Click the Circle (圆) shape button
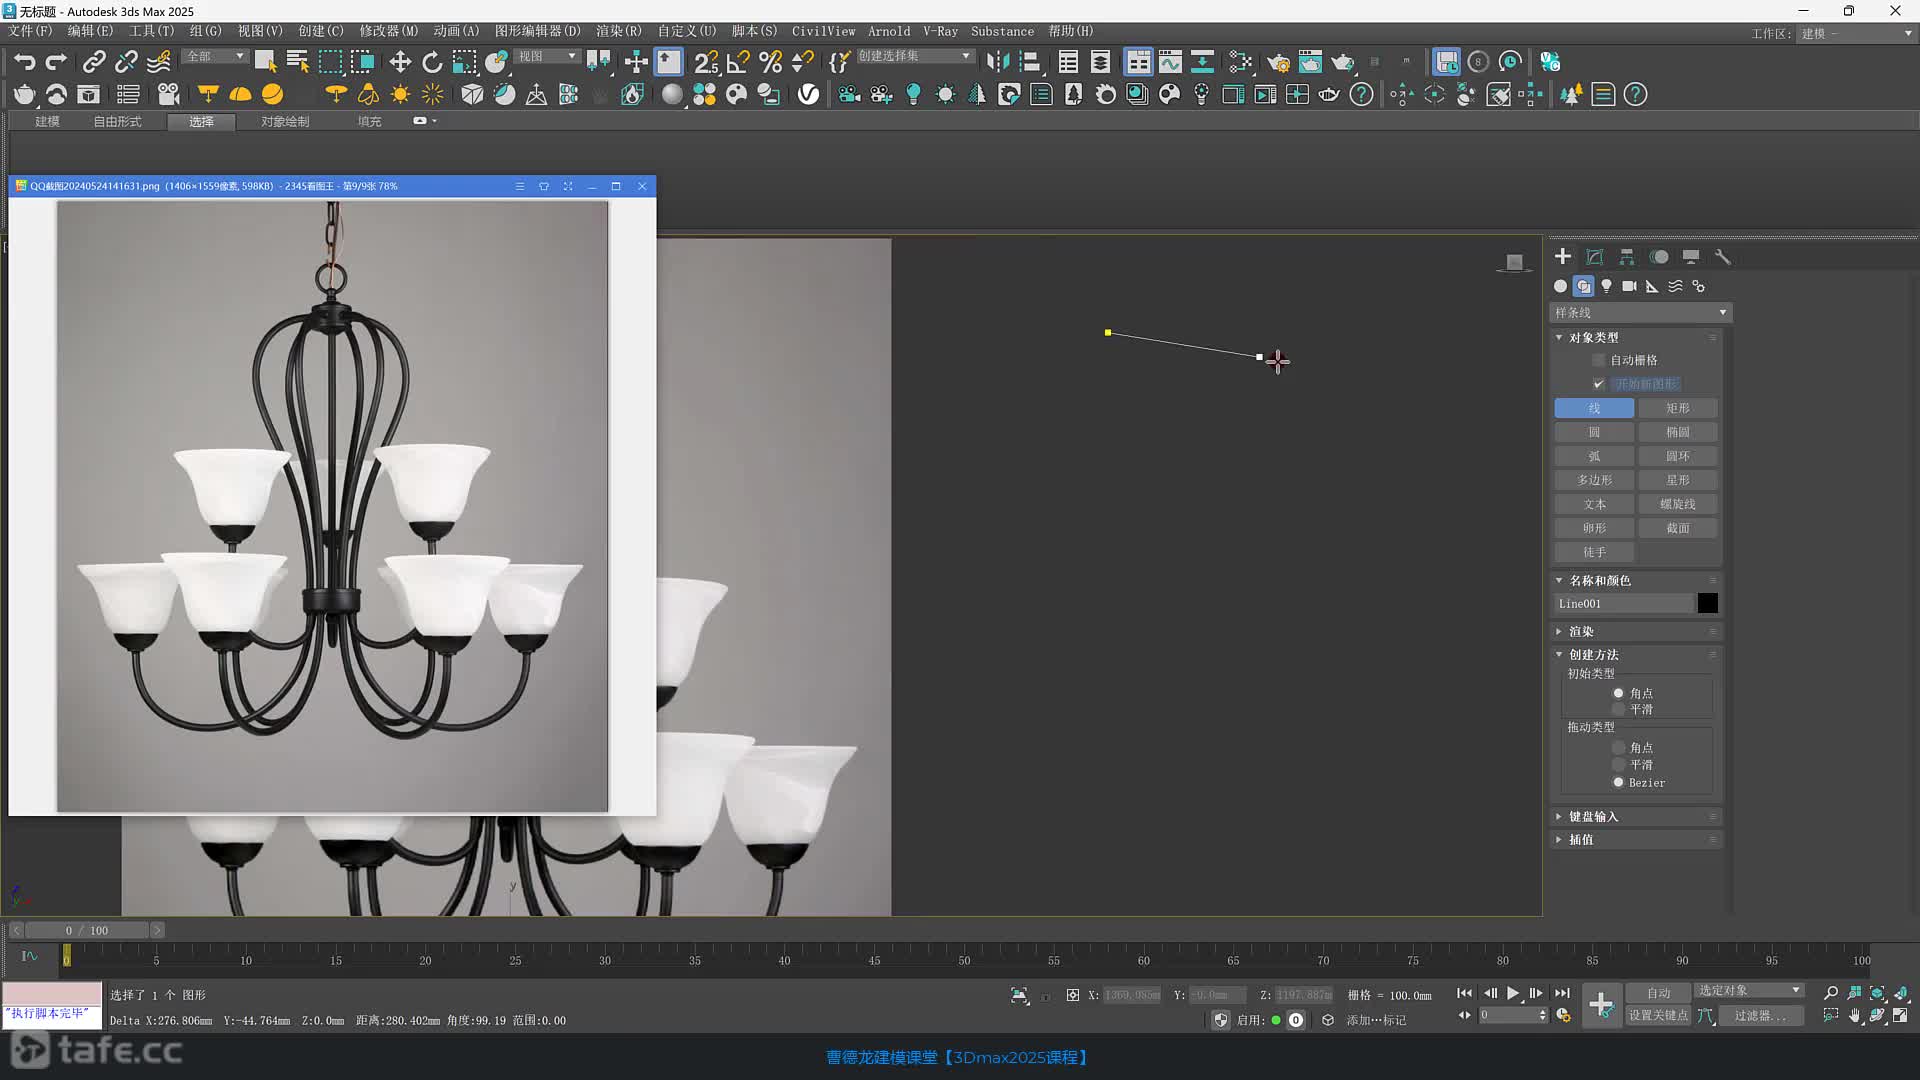This screenshot has width=1920, height=1080. tap(1594, 432)
